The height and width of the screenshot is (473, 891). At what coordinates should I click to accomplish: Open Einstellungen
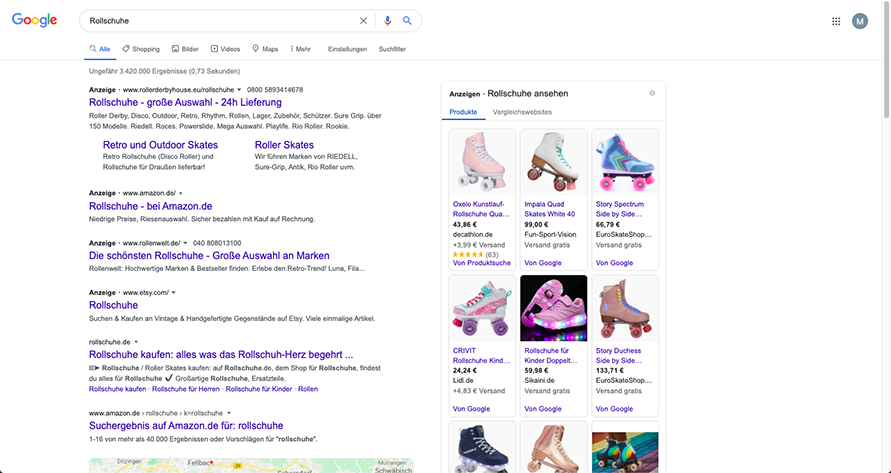point(347,49)
